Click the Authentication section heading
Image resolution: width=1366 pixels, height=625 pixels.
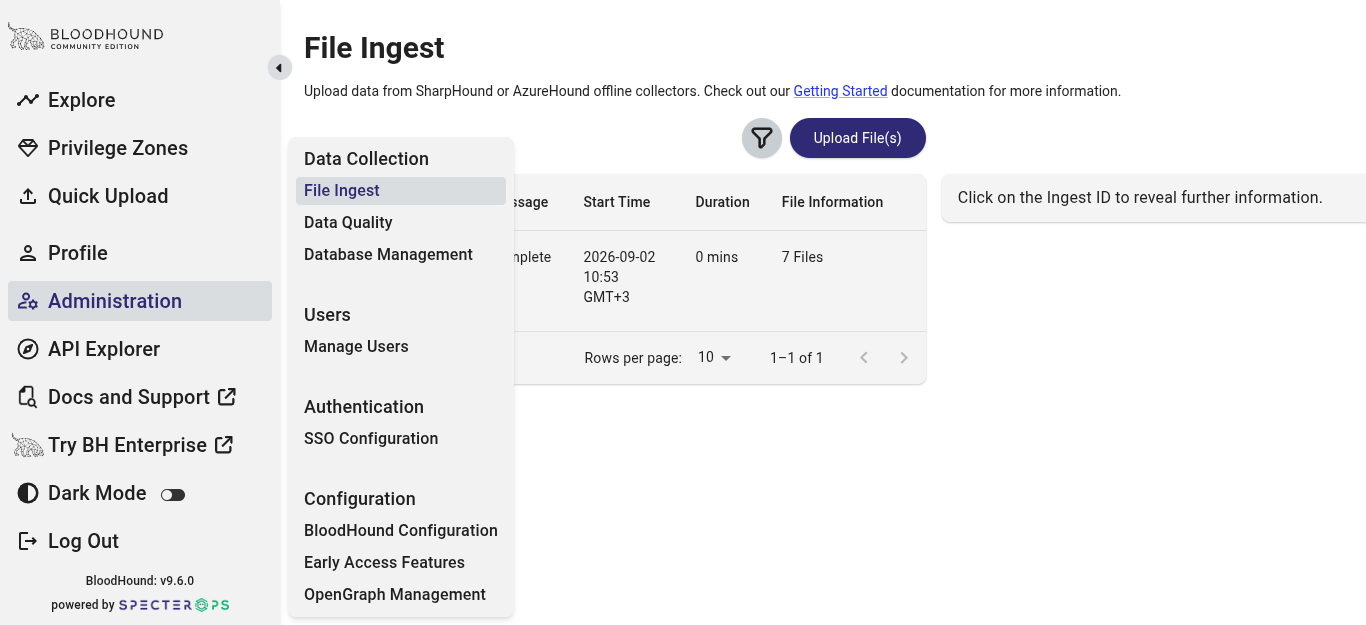coord(364,407)
